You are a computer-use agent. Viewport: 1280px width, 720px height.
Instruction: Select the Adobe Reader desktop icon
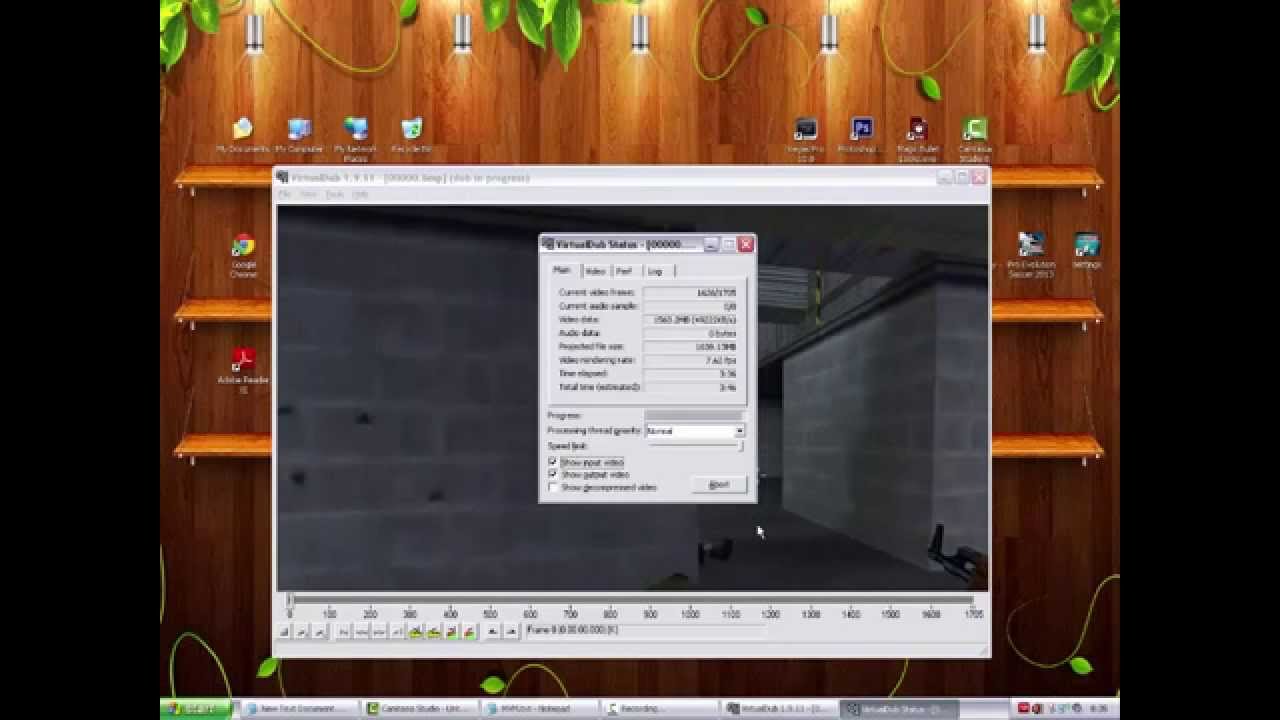(243, 370)
